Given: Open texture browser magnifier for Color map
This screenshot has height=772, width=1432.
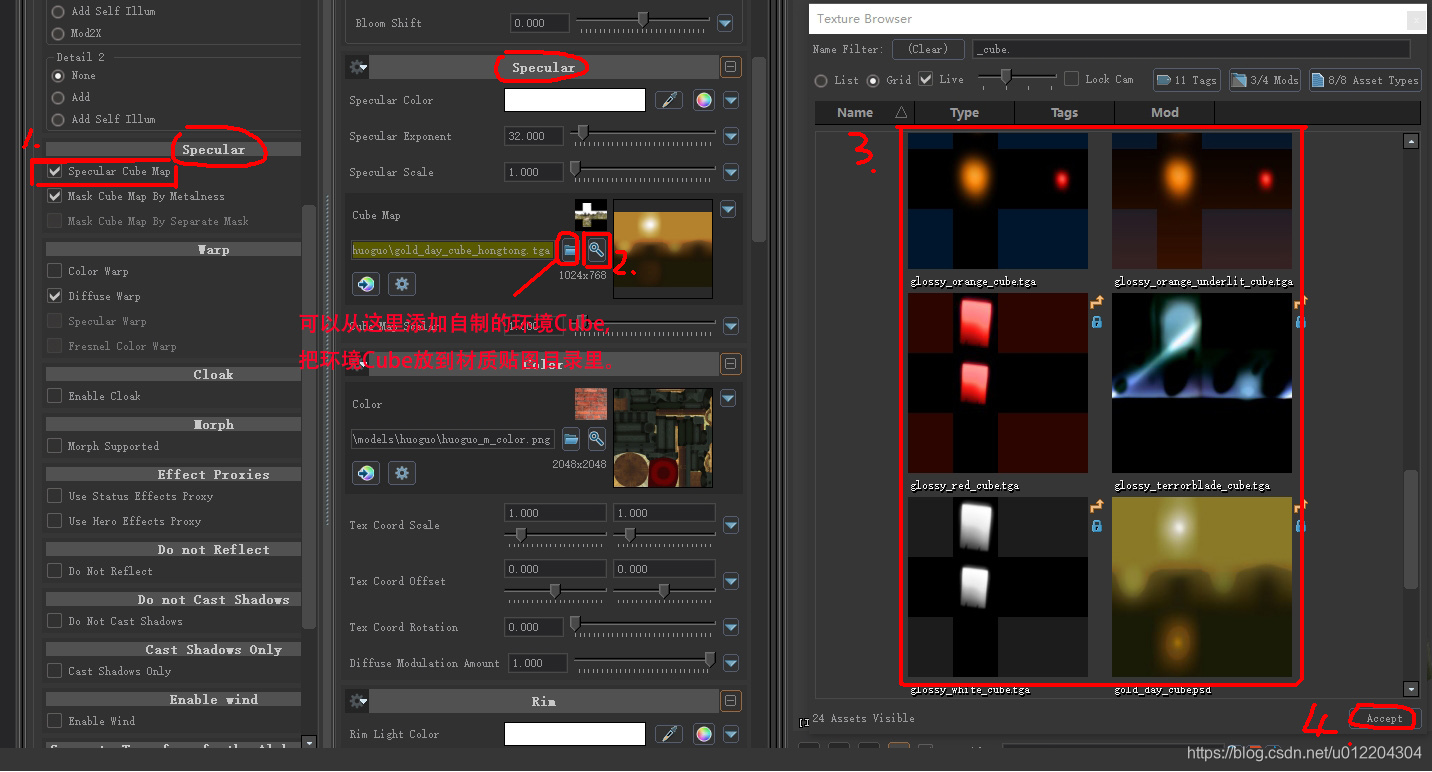Looking at the screenshot, I should click(x=596, y=439).
